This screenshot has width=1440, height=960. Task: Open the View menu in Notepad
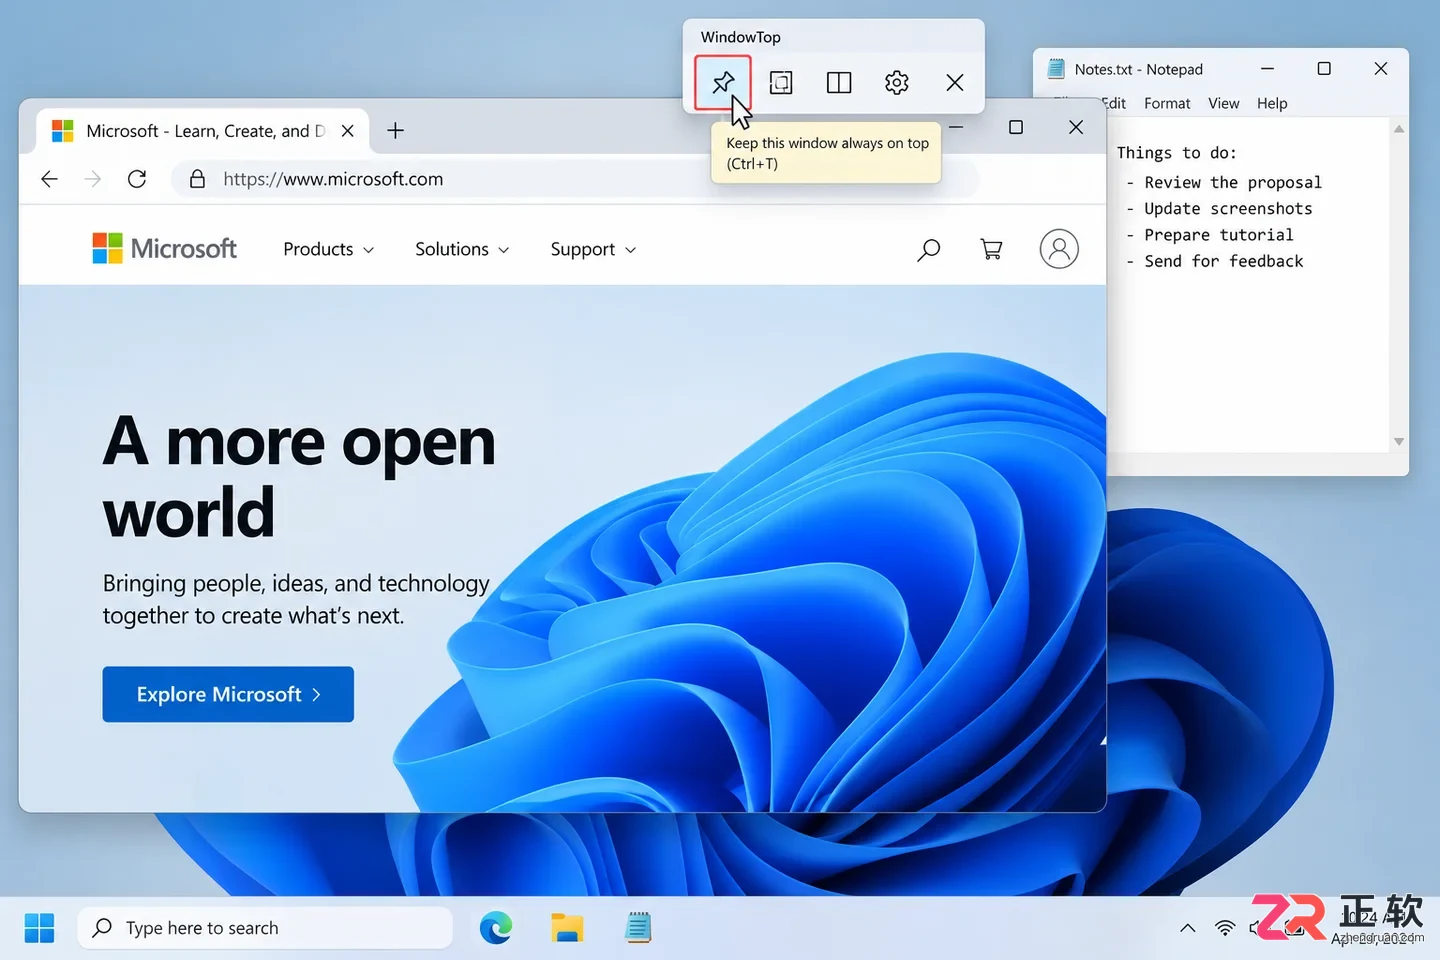pyautogui.click(x=1223, y=103)
